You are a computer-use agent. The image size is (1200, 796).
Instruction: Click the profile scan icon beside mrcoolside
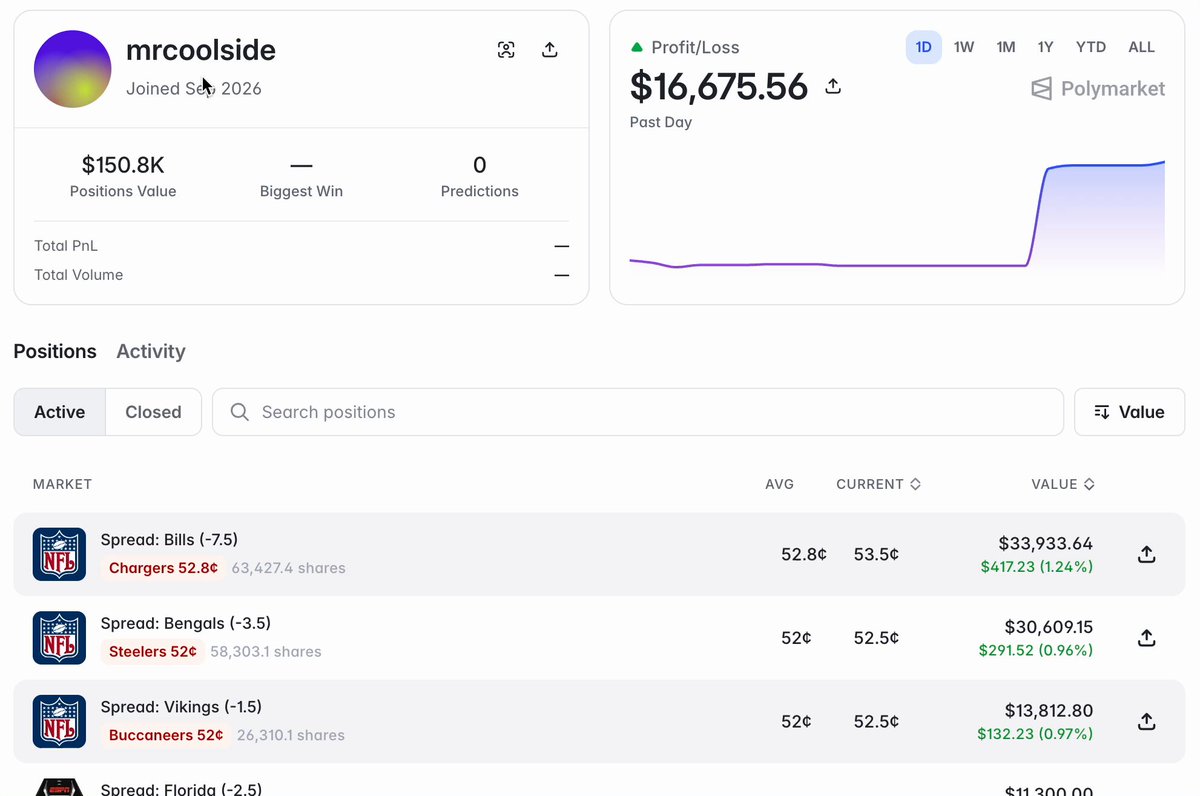tap(506, 50)
